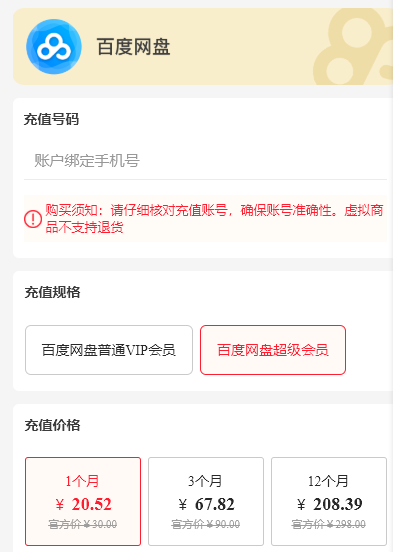
Task: Click the ¥208.39 price text
Action: [330, 504]
